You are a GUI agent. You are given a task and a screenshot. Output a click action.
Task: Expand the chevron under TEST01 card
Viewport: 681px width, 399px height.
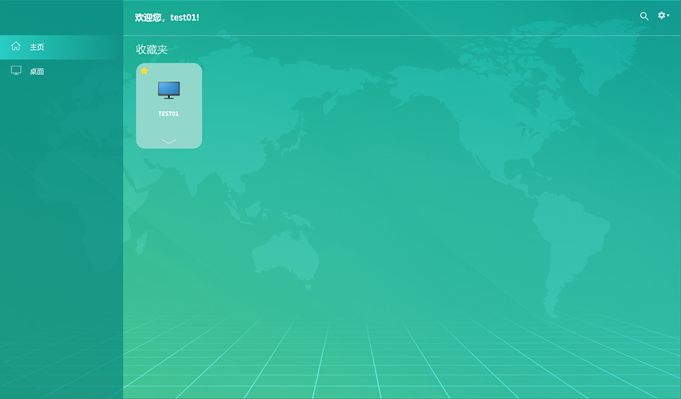pyautogui.click(x=169, y=141)
